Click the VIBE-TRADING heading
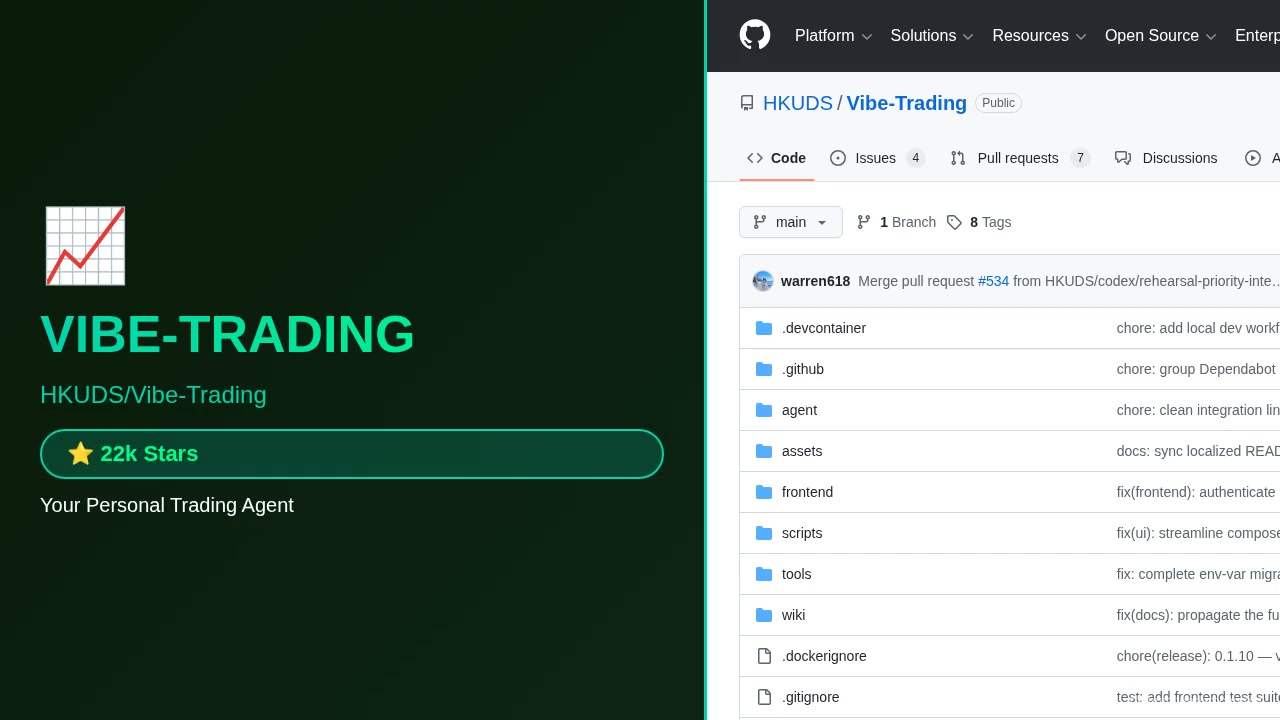The image size is (1280, 720). pyautogui.click(x=227, y=334)
